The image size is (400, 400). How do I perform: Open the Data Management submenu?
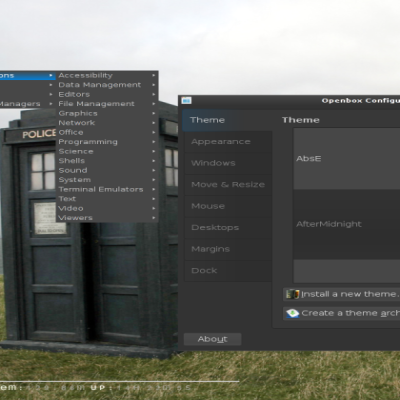107,85
